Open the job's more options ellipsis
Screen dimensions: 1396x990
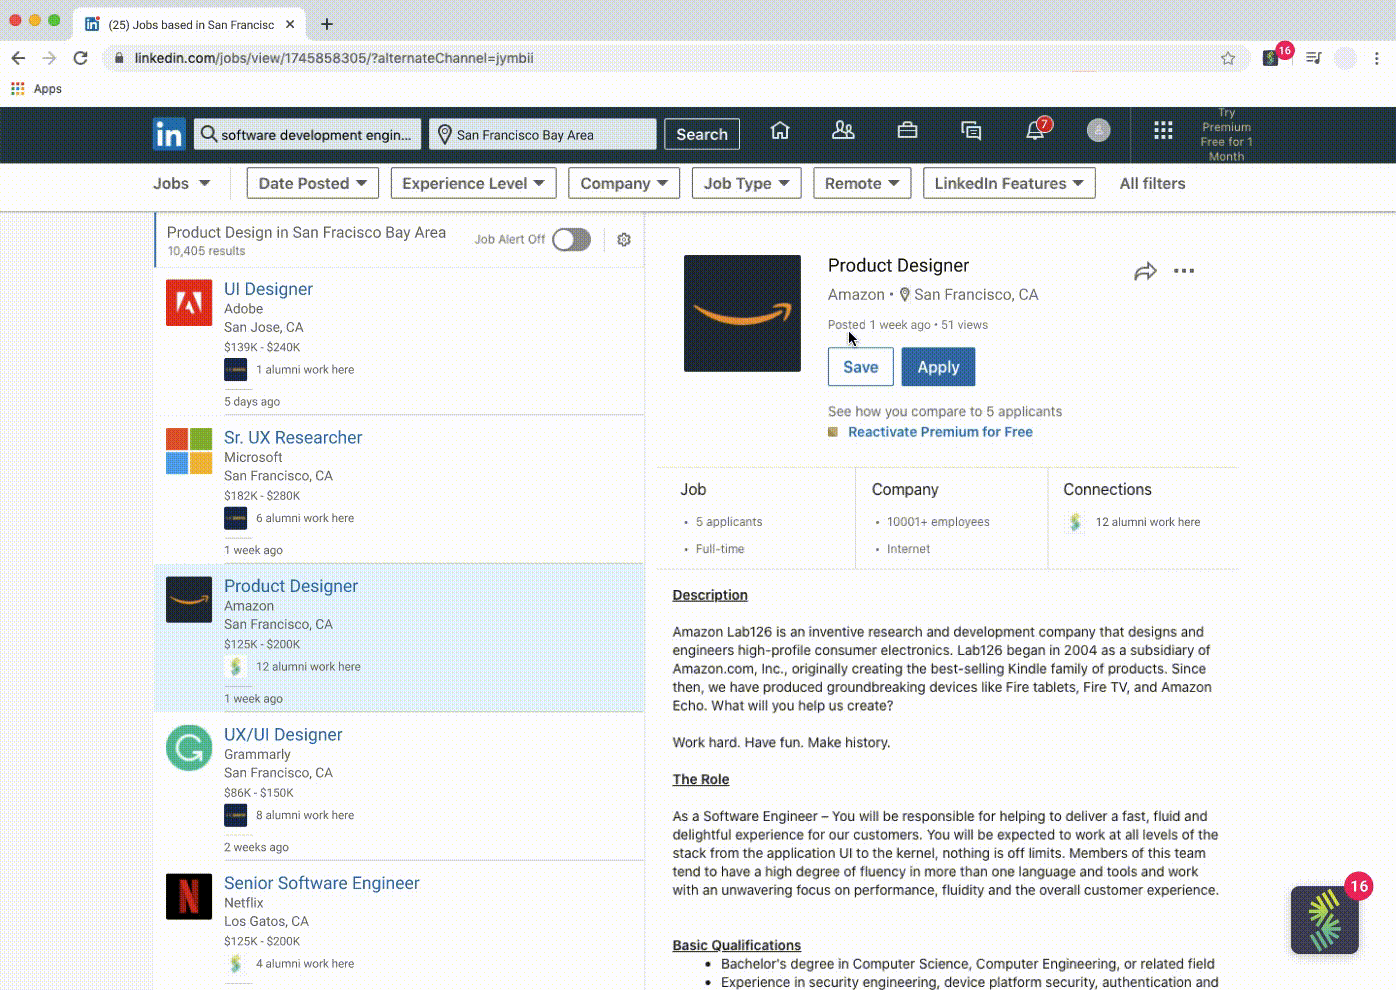[1184, 271]
